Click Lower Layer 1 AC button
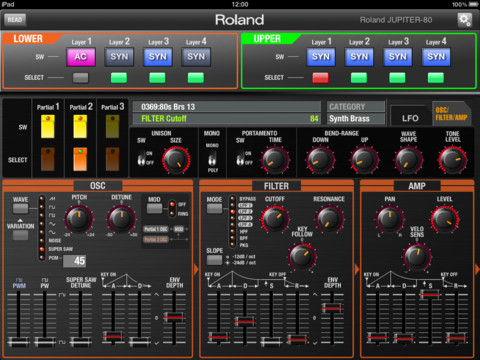Image resolution: width=480 pixels, height=360 pixels. coord(81,57)
